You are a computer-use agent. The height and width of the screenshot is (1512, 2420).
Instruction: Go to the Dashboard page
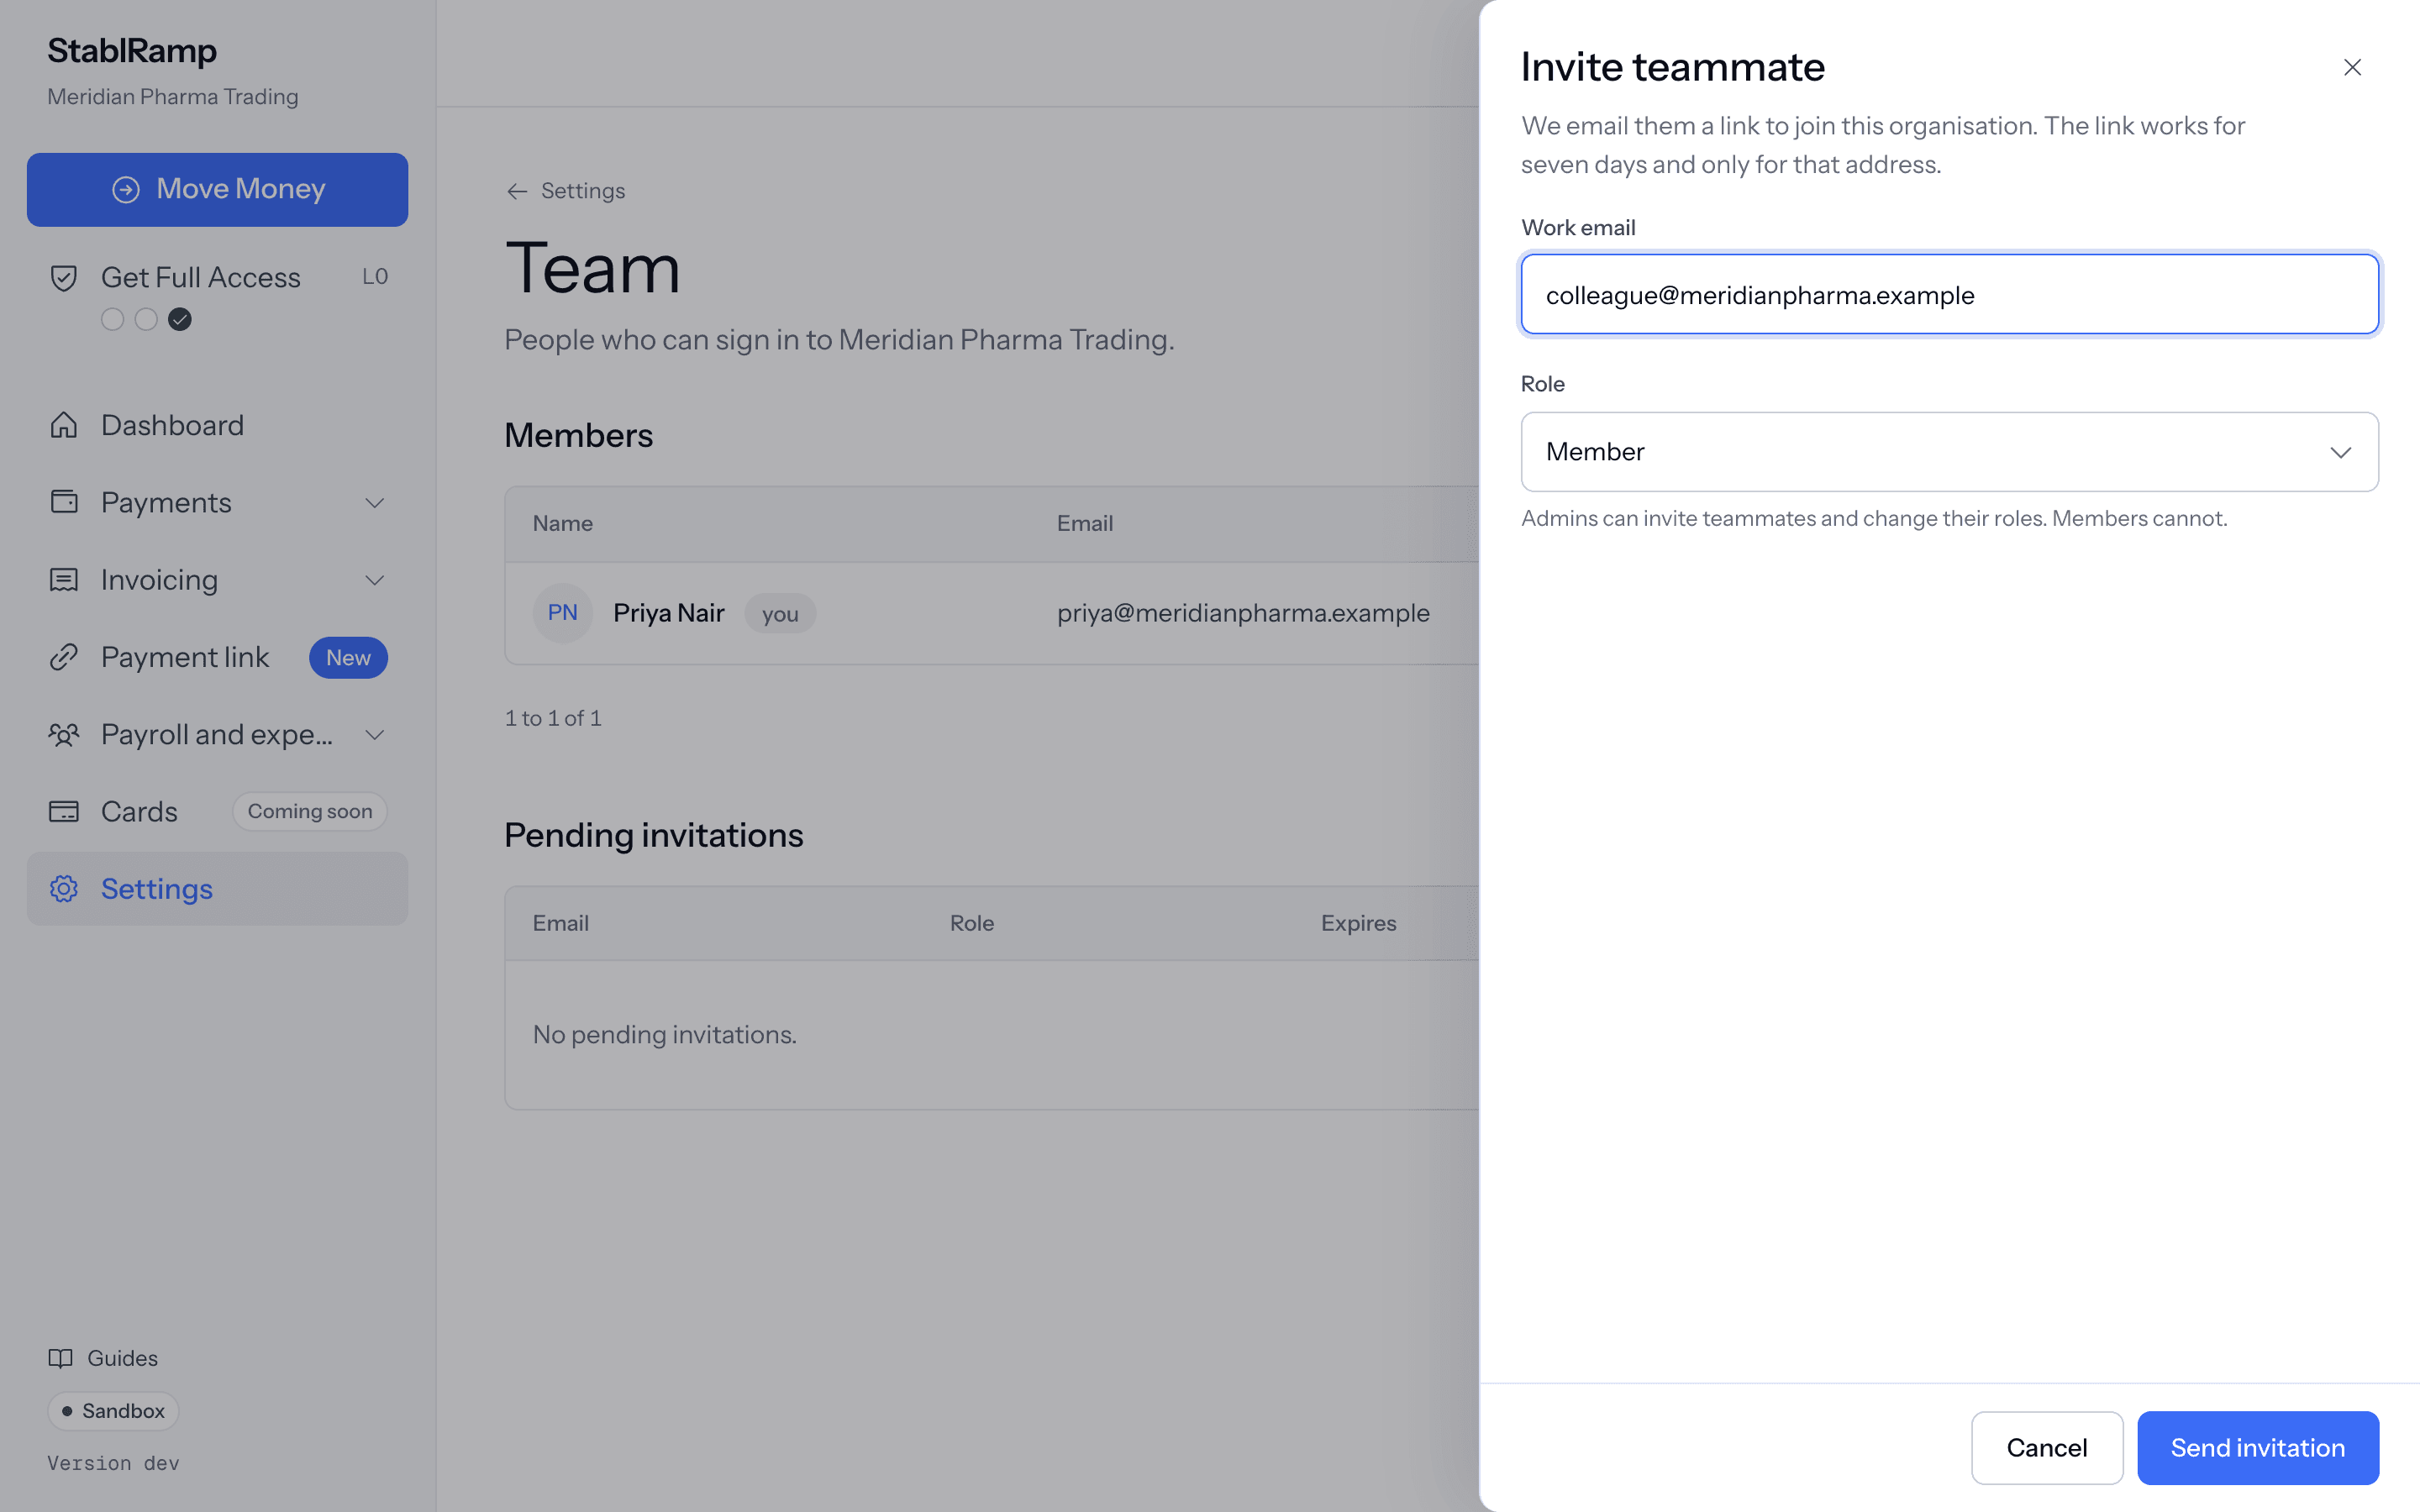(217, 425)
